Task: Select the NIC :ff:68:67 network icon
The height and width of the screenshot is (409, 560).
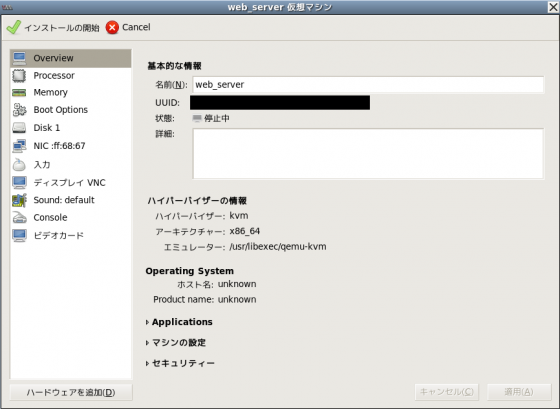Action: click(19, 146)
